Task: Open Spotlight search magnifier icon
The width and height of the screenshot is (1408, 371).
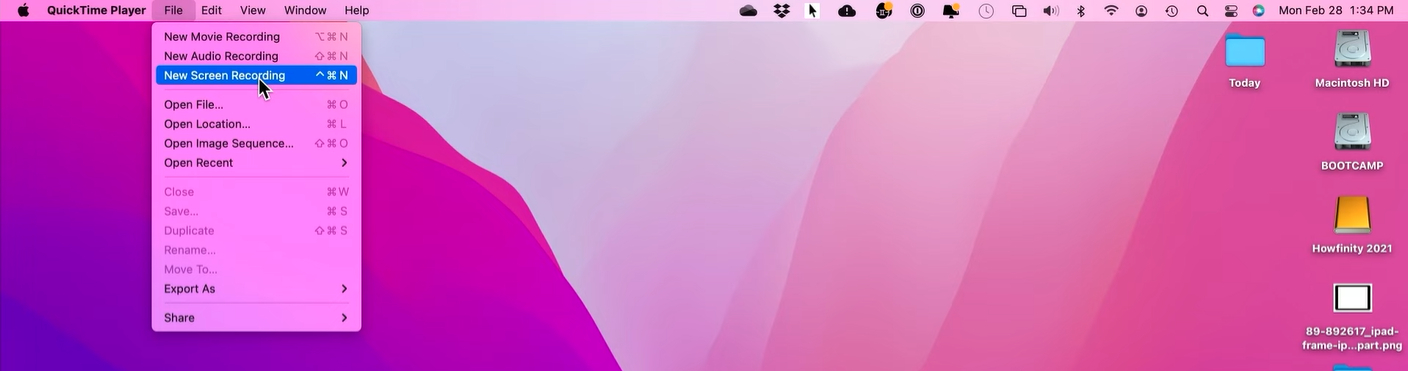Action: [1202, 10]
